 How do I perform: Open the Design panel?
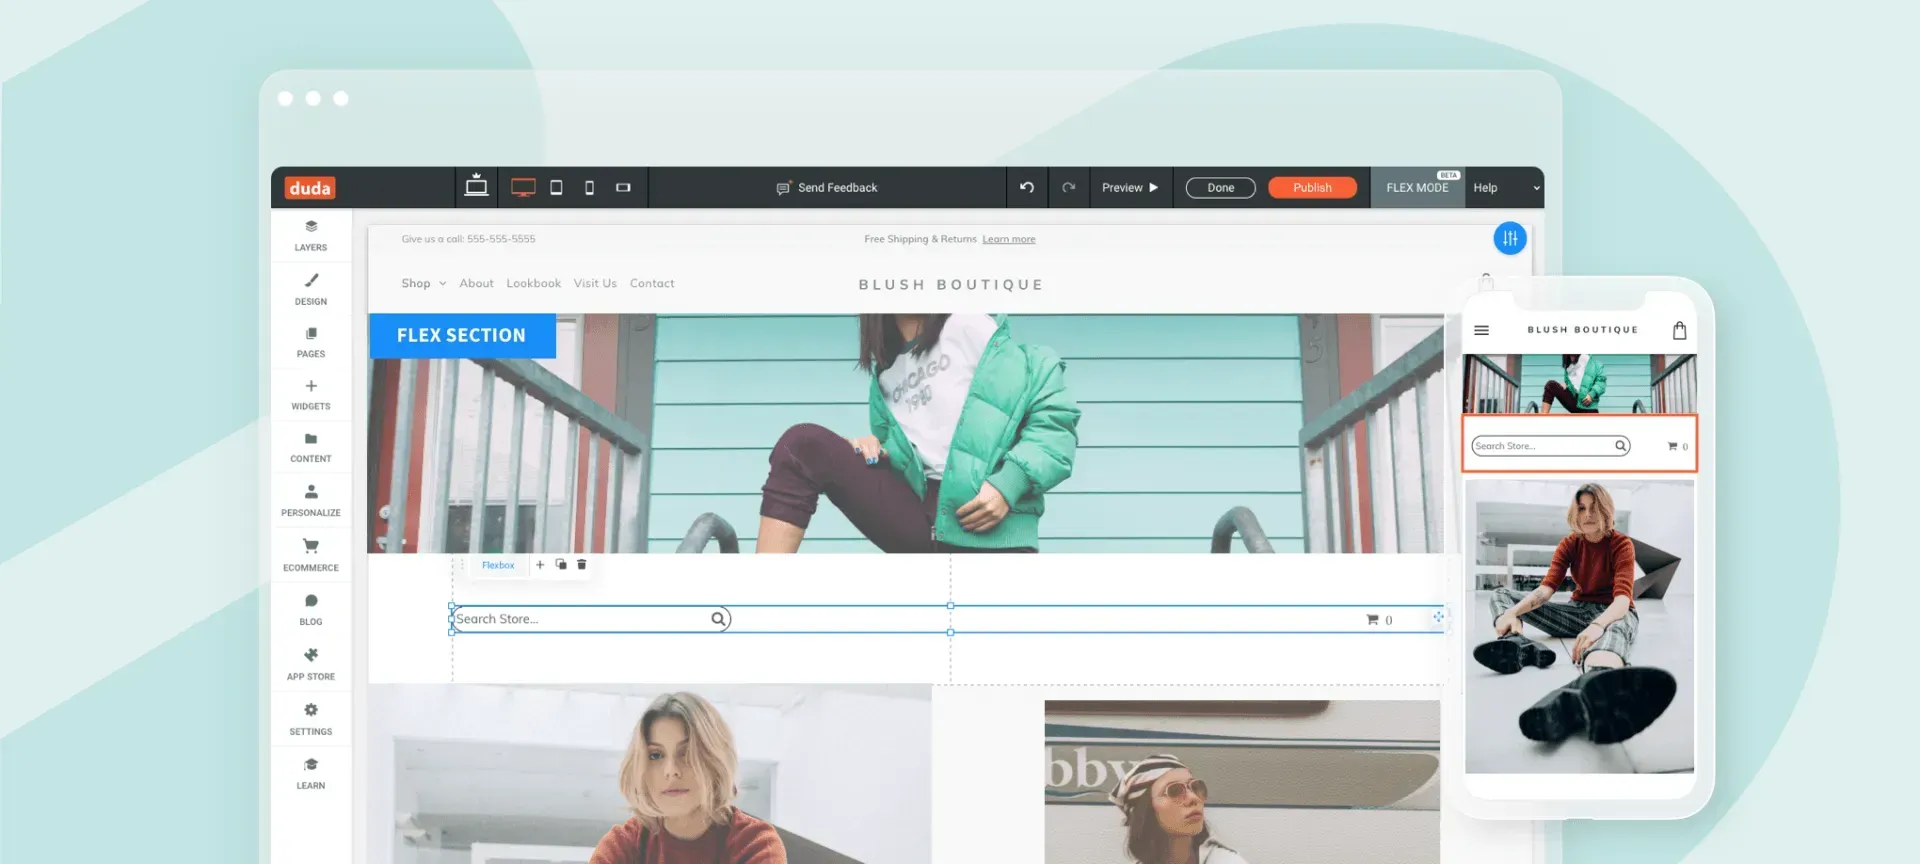pos(311,289)
